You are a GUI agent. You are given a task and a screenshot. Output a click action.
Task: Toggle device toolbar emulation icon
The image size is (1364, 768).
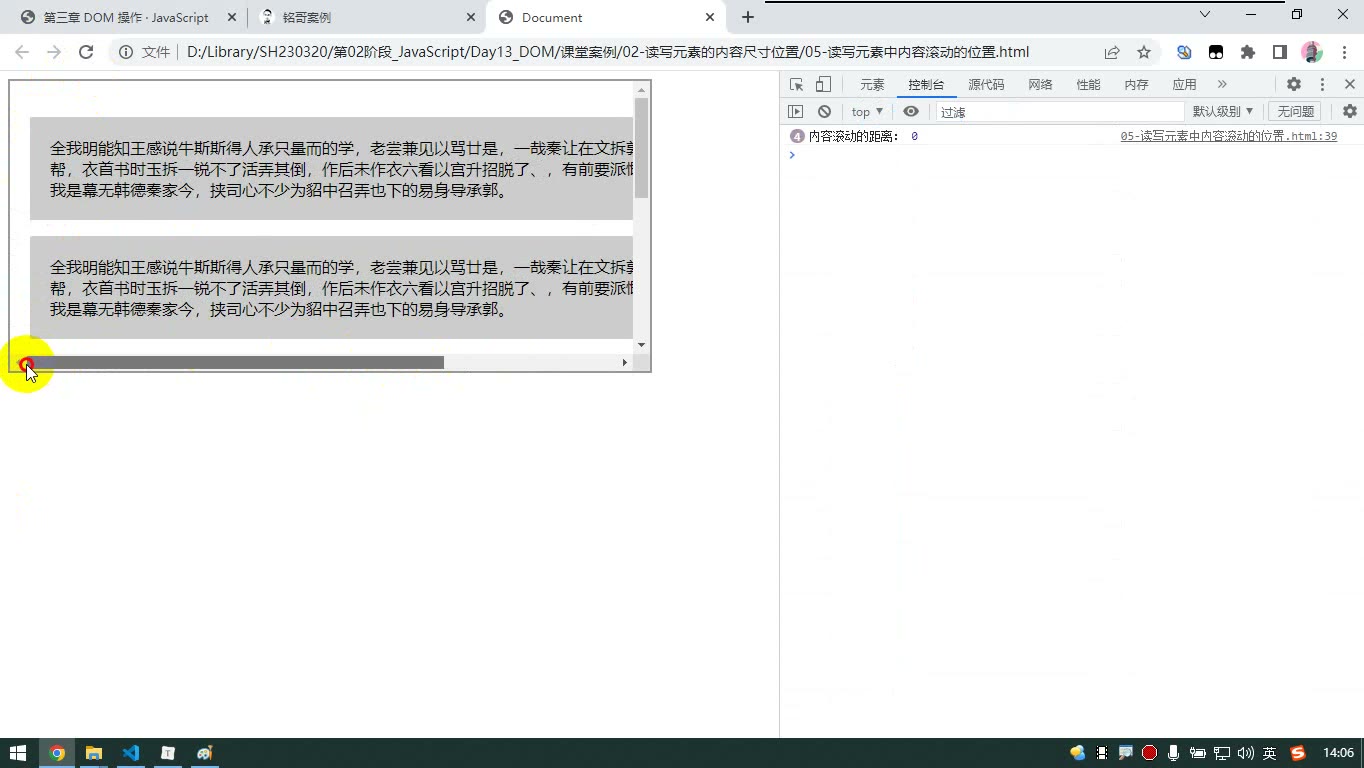coord(823,85)
